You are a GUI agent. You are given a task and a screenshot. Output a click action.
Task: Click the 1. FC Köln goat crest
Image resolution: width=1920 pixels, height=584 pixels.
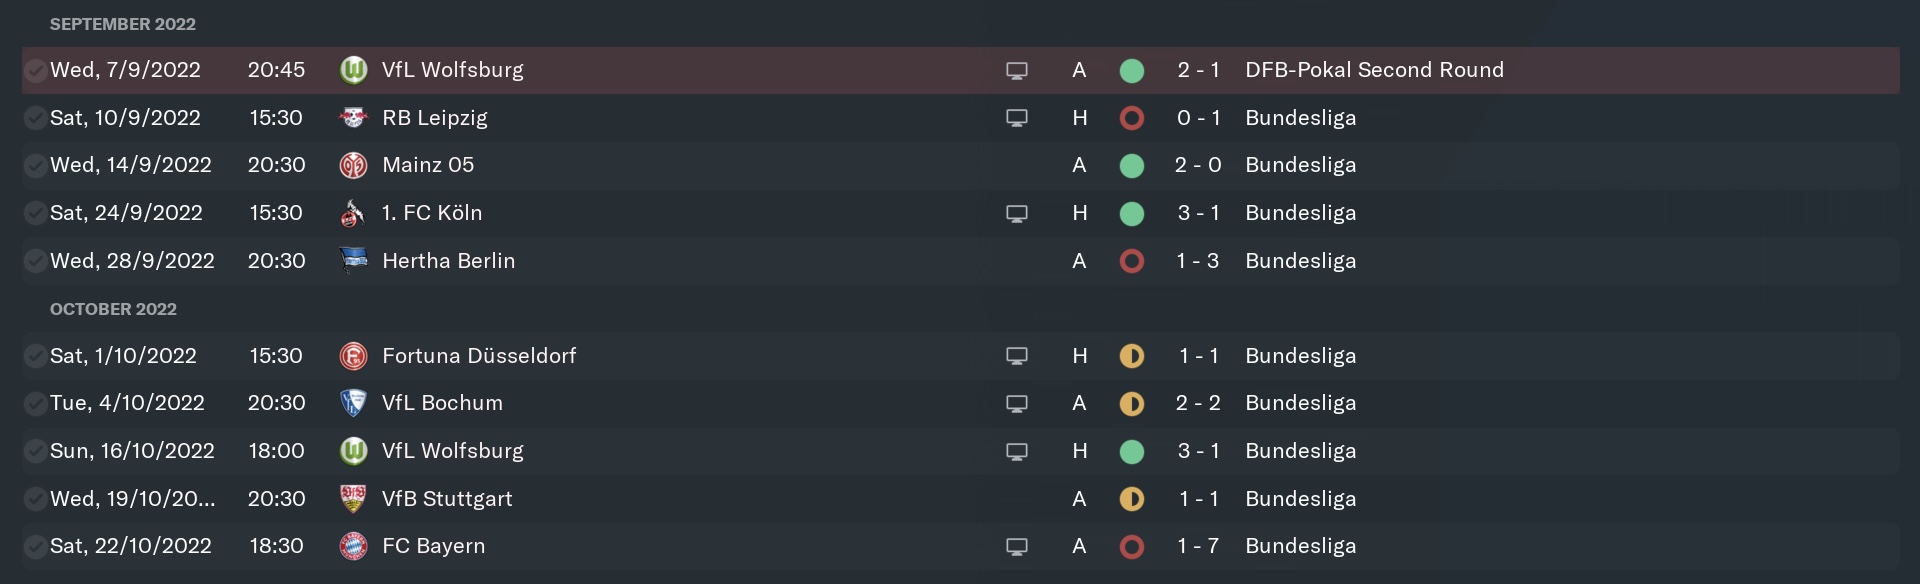[x=353, y=213]
